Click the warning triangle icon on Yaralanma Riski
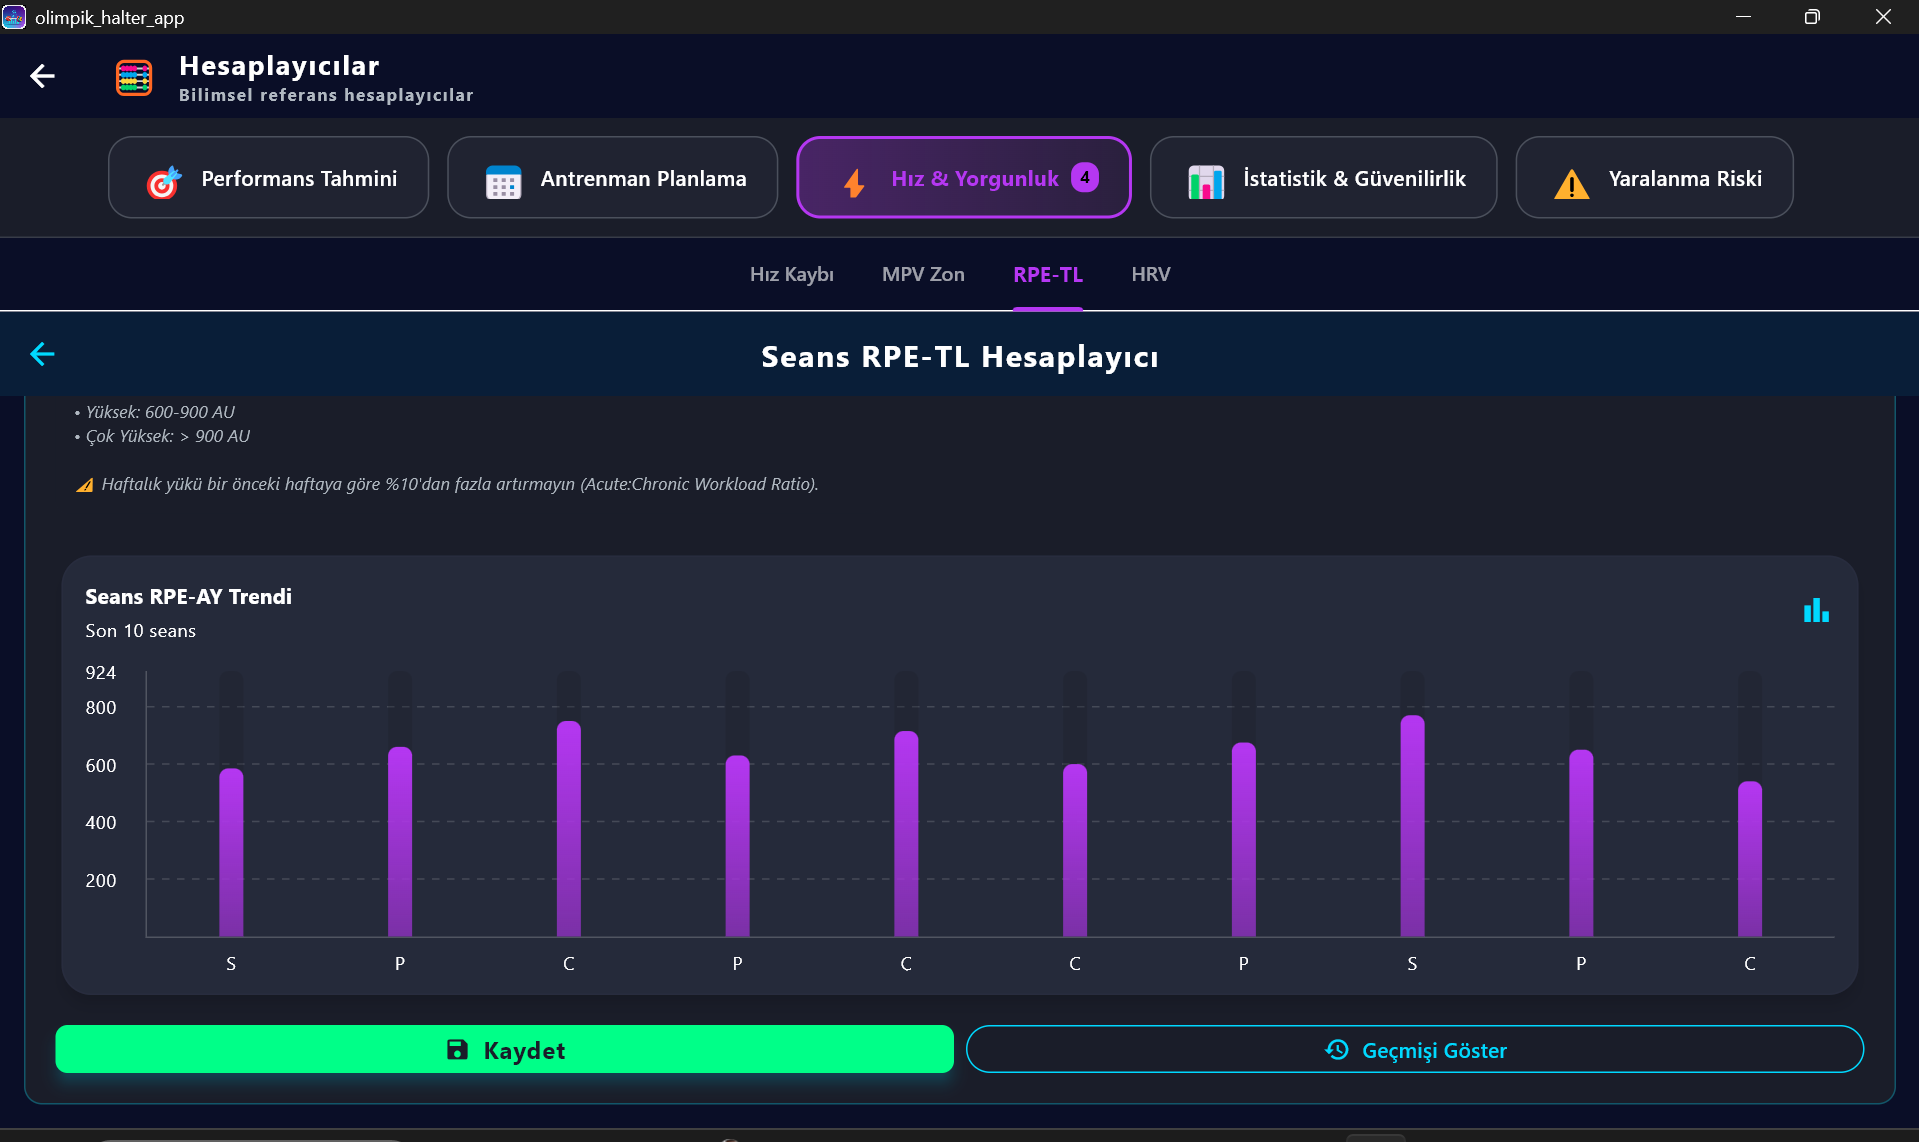The image size is (1919, 1142). point(1569,182)
